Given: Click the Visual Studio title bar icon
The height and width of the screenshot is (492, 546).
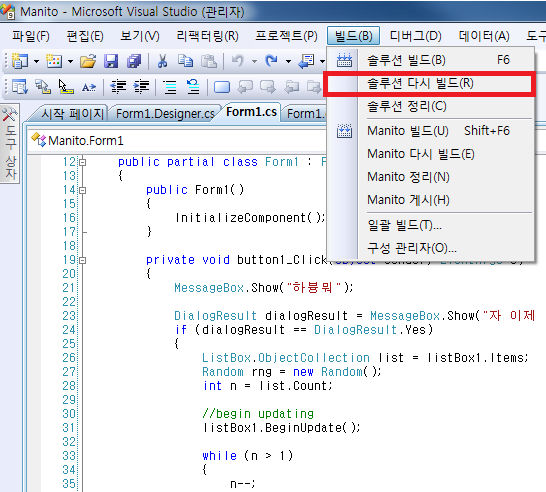Looking at the screenshot, I should pyautogui.click(x=8, y=11).
